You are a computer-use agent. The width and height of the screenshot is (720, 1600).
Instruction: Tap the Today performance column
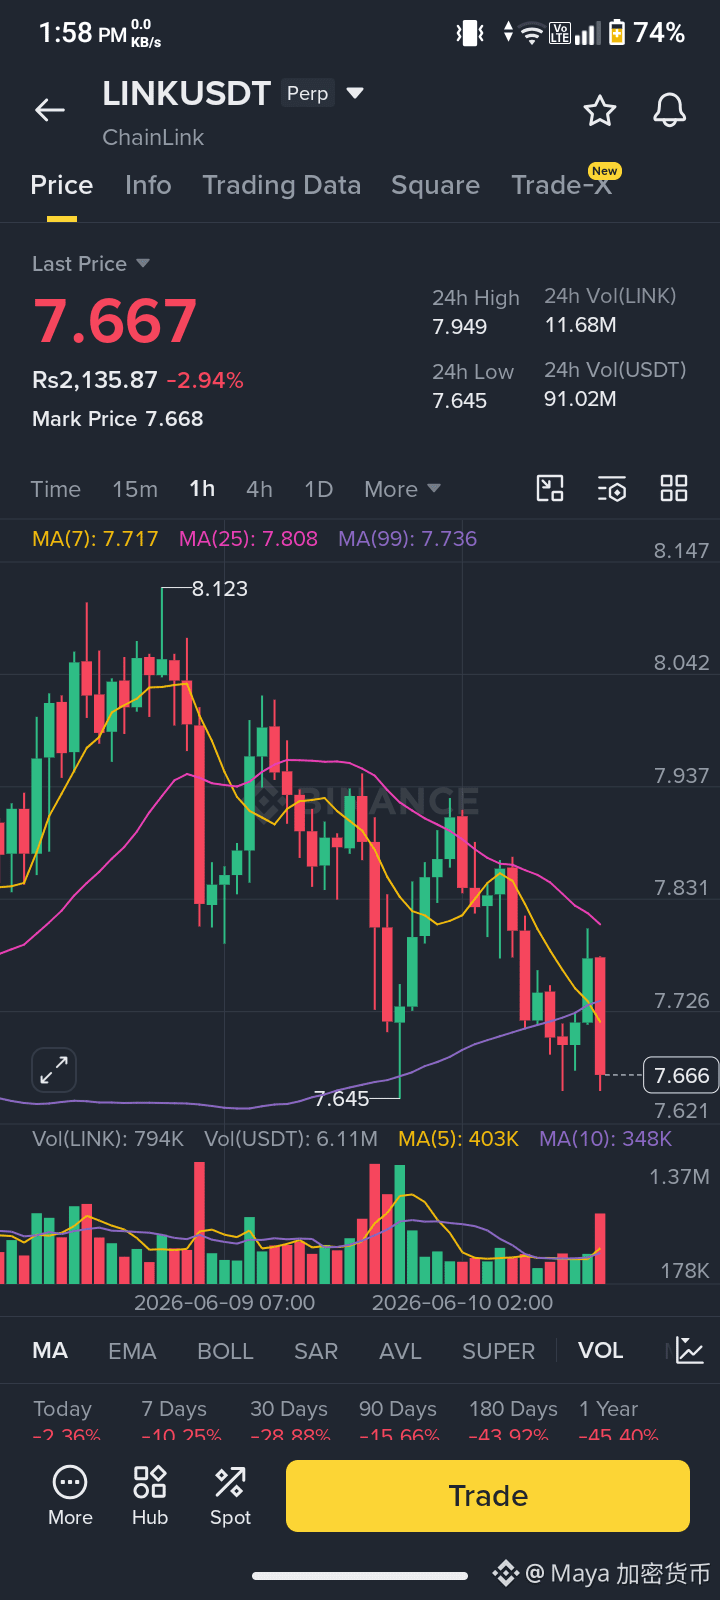[66, 1420]
